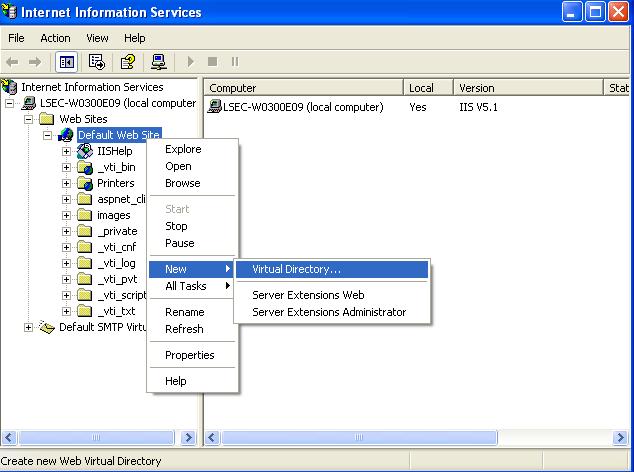
Task: Expand the Default SMTP Virtual Server node
Action: 29,327
